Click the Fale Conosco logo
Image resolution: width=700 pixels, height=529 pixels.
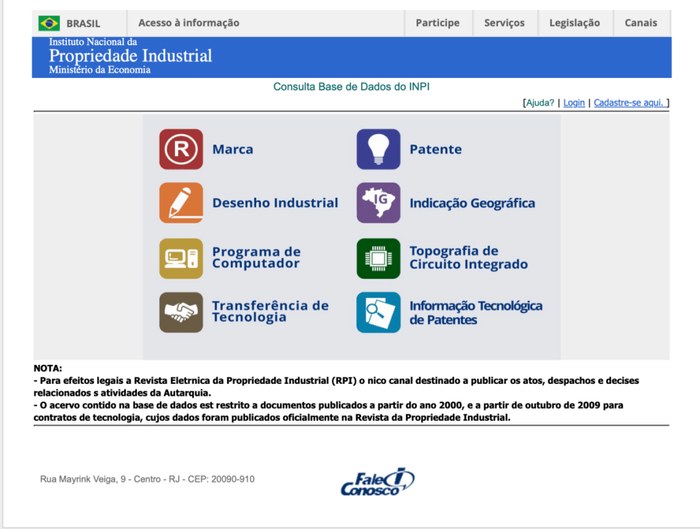pyautogui.click(x=378, y=482)
